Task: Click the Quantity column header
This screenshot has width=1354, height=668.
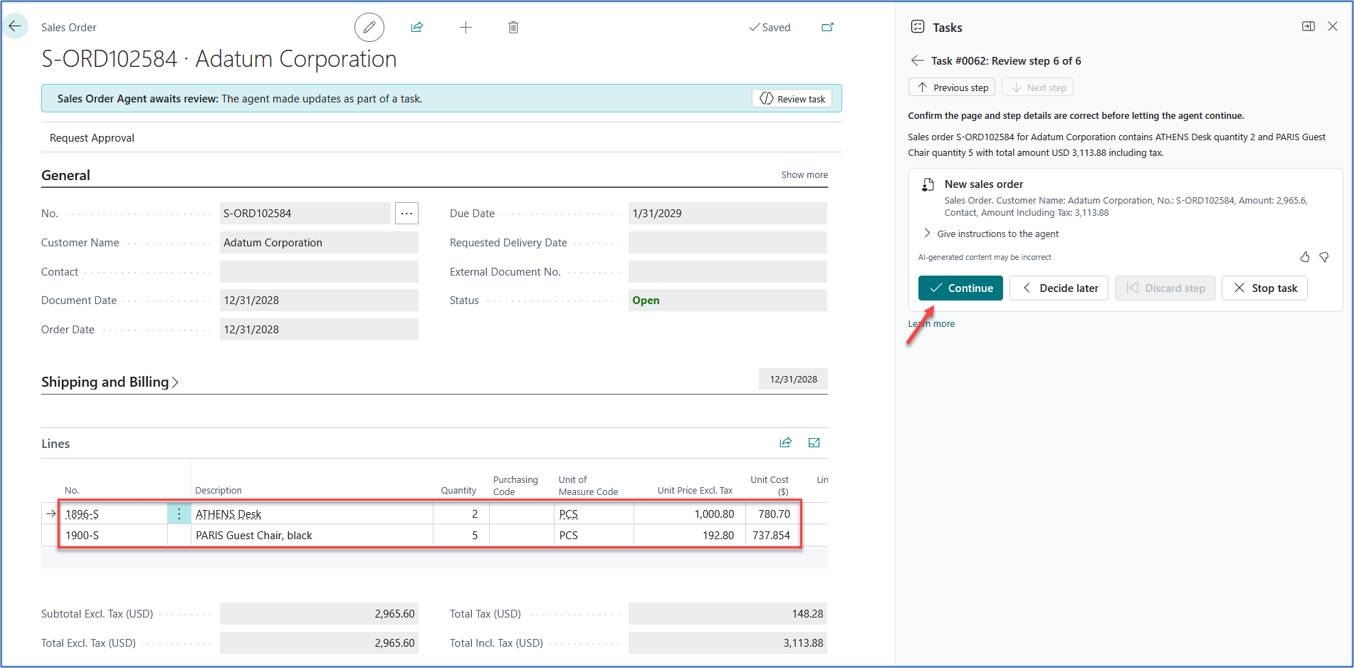Action: pos(459,491)
